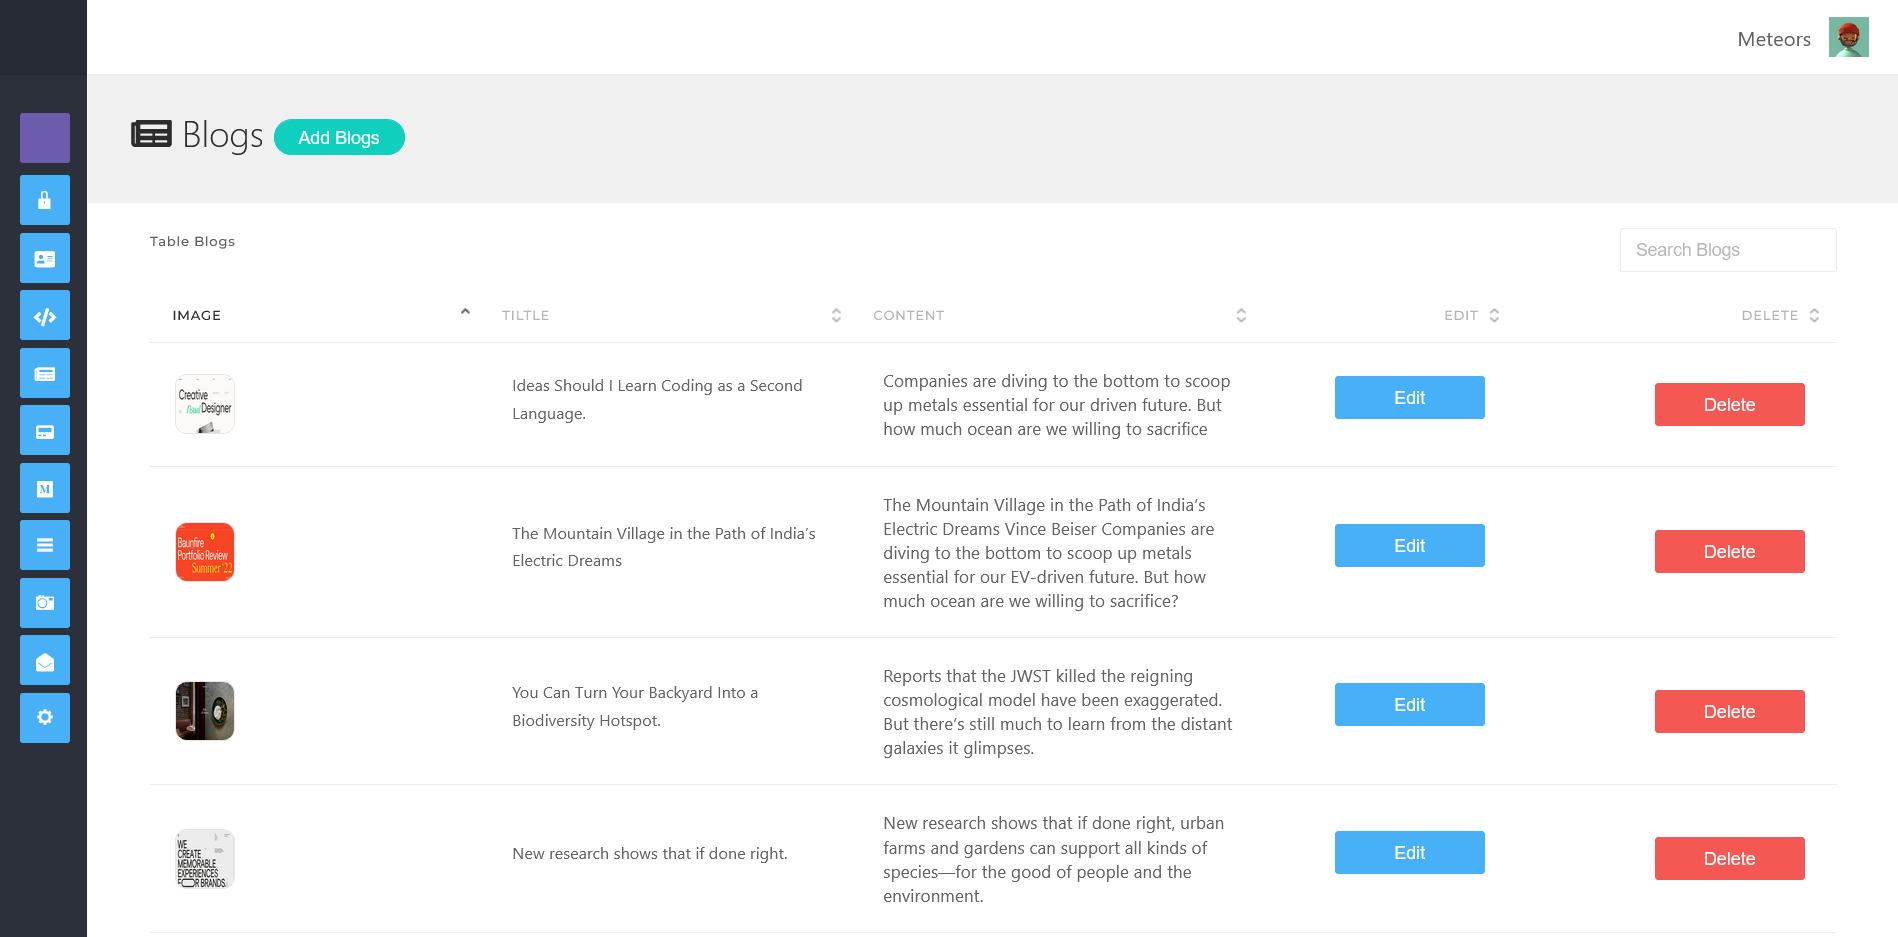Open the DELETE column sort control

[1815, 315]
